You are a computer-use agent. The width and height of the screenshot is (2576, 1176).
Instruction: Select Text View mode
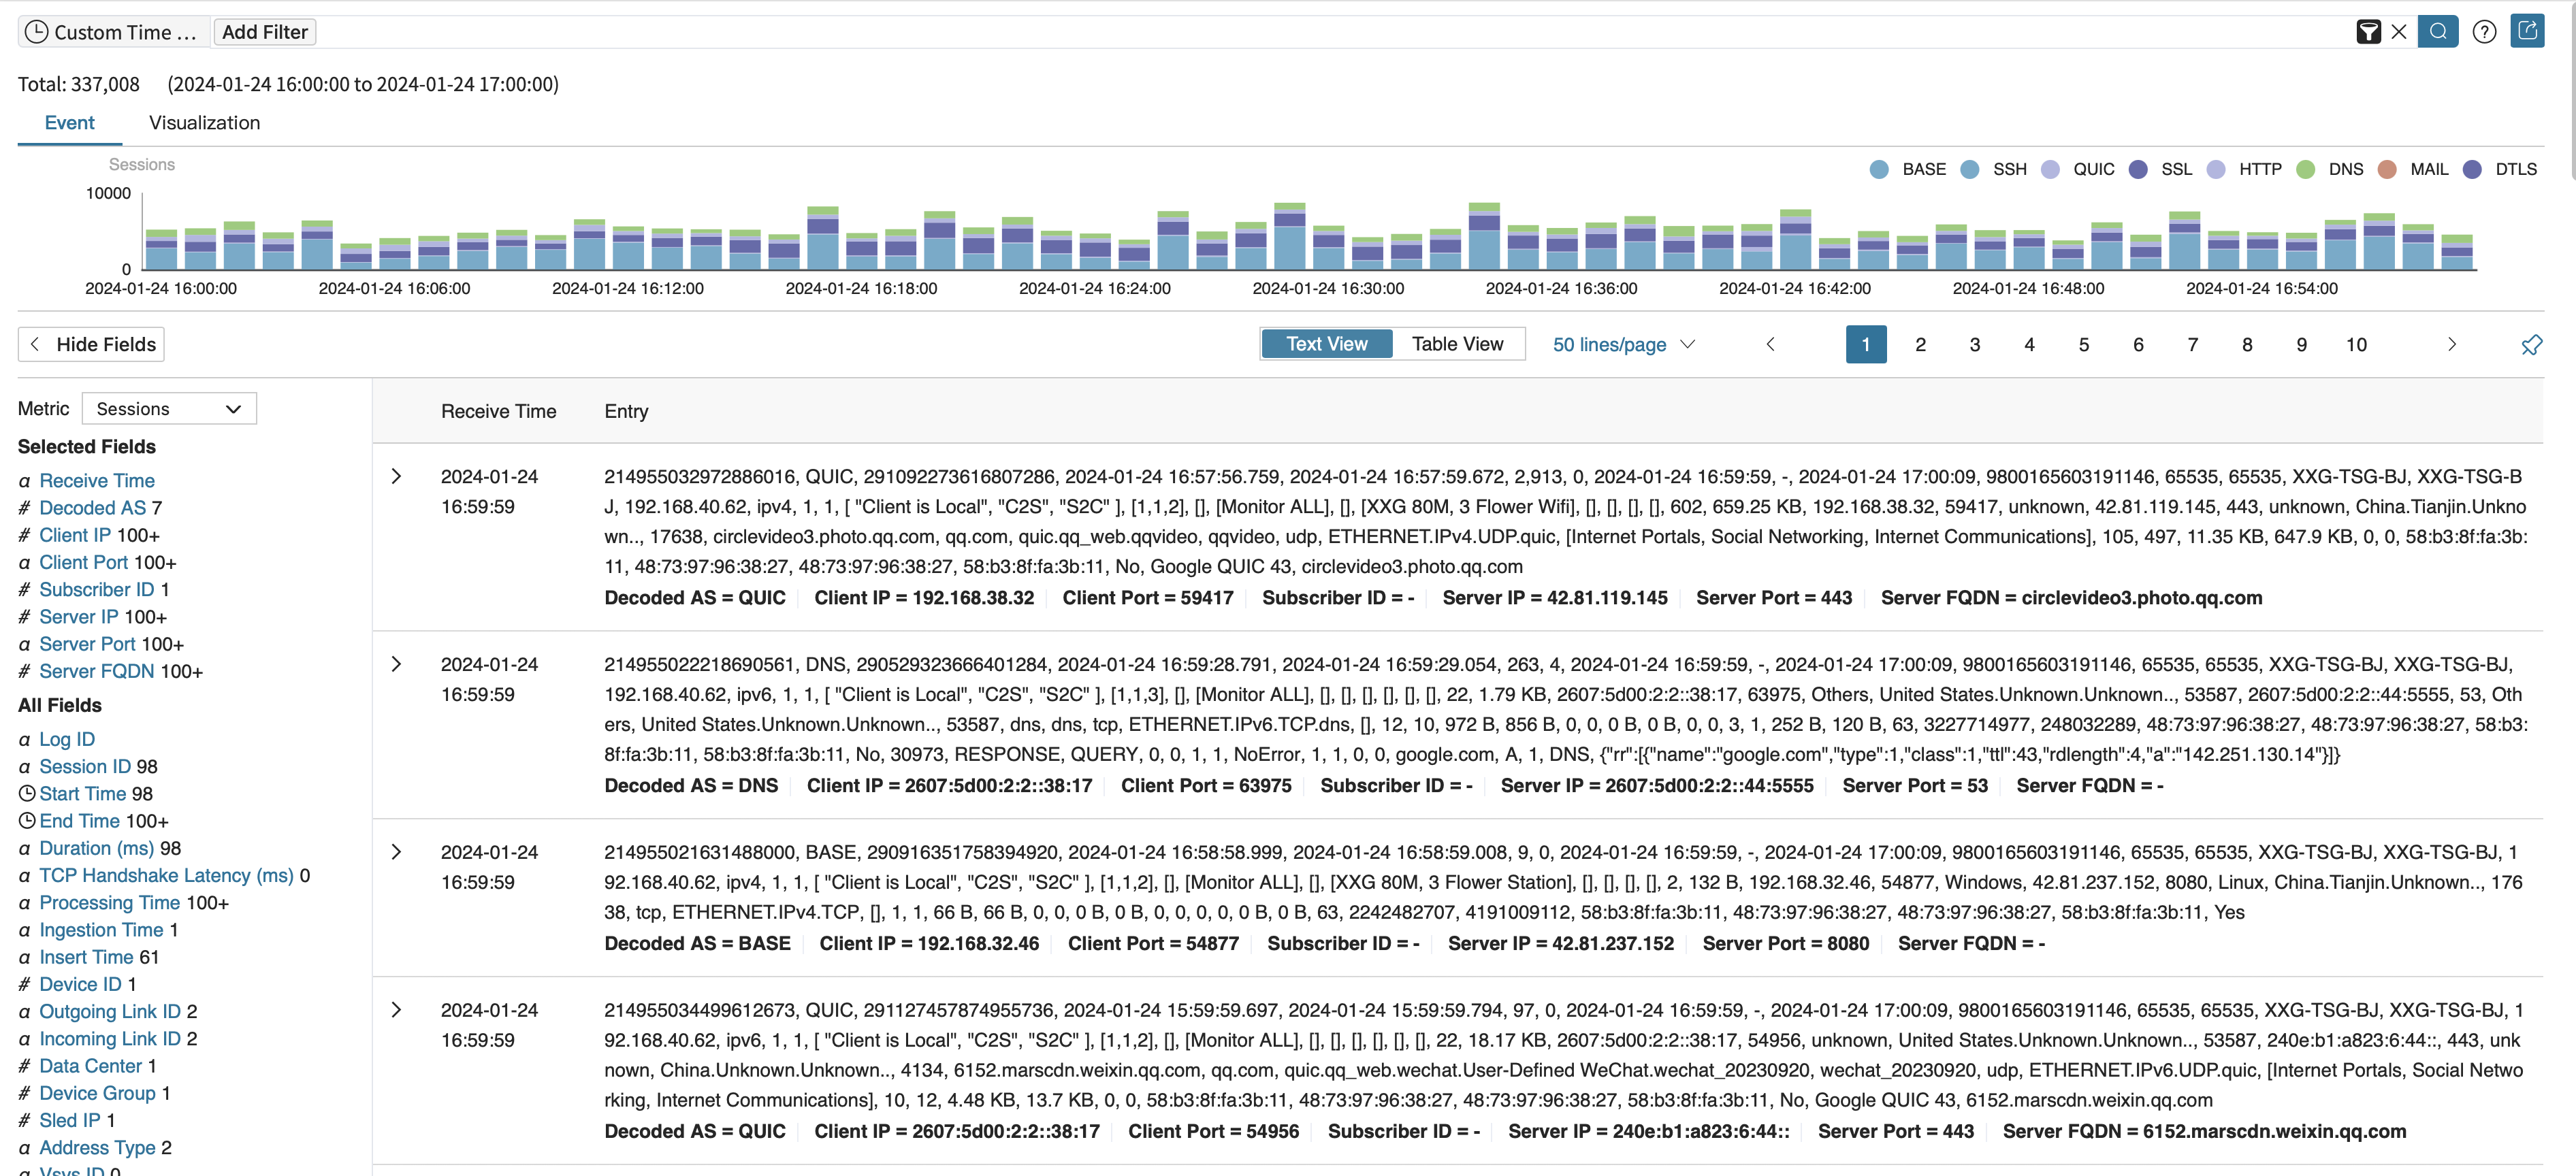point(1326,344)
